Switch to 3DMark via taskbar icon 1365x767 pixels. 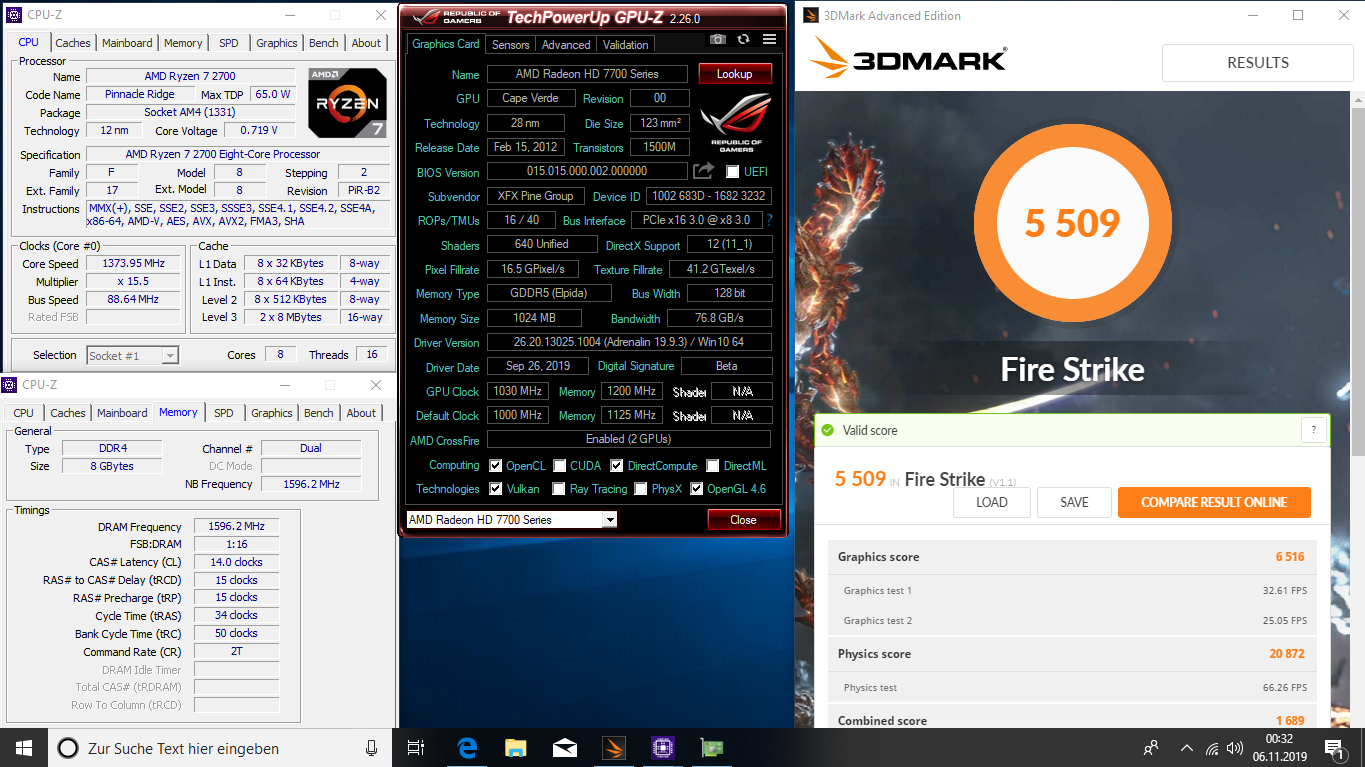point(614,747)
